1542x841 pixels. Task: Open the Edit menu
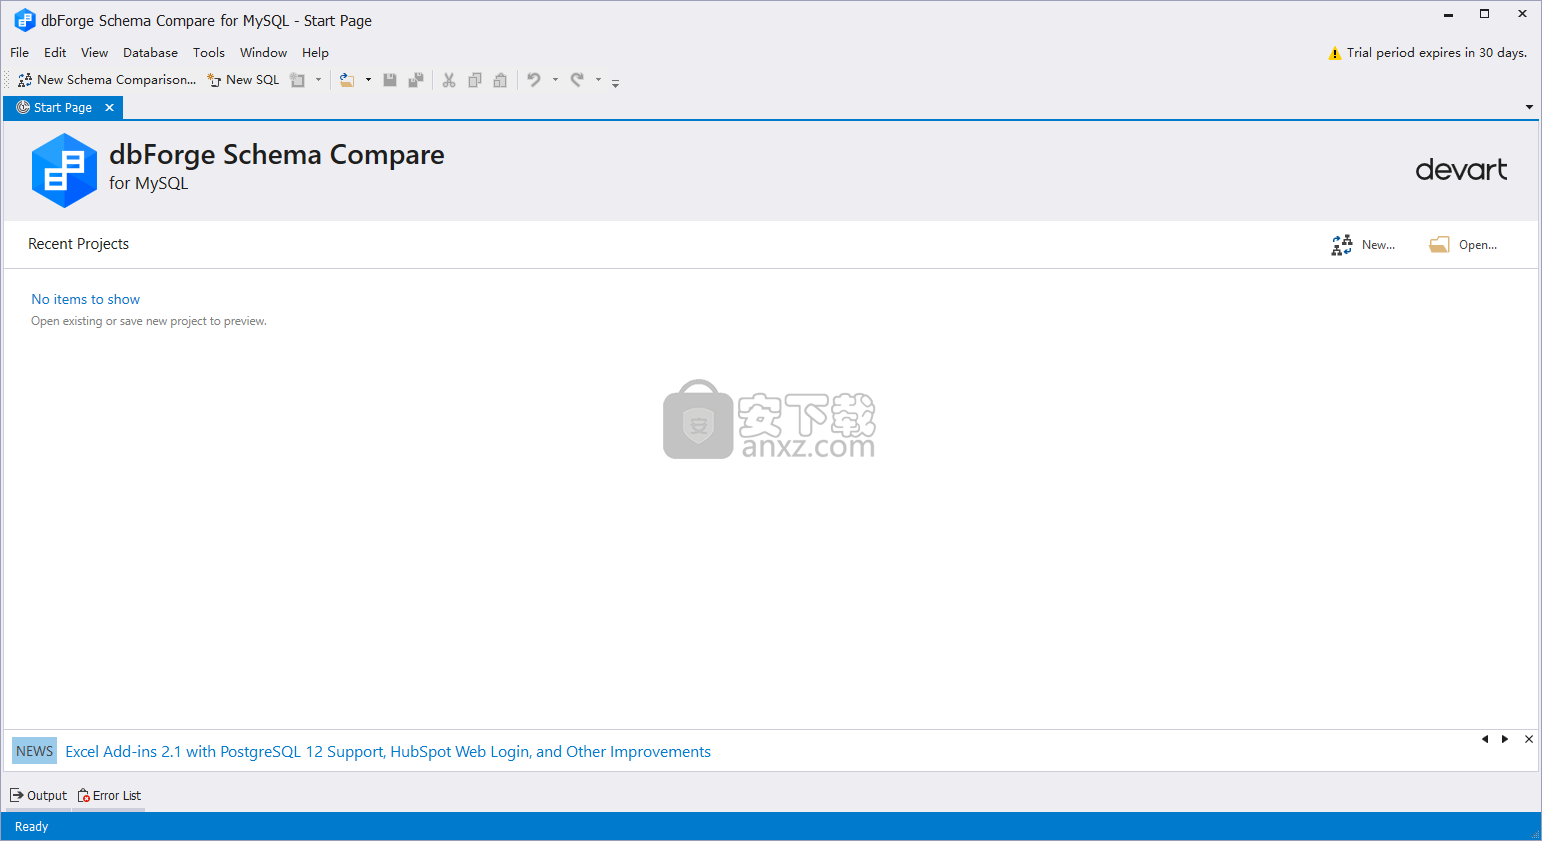coord(55,53)
